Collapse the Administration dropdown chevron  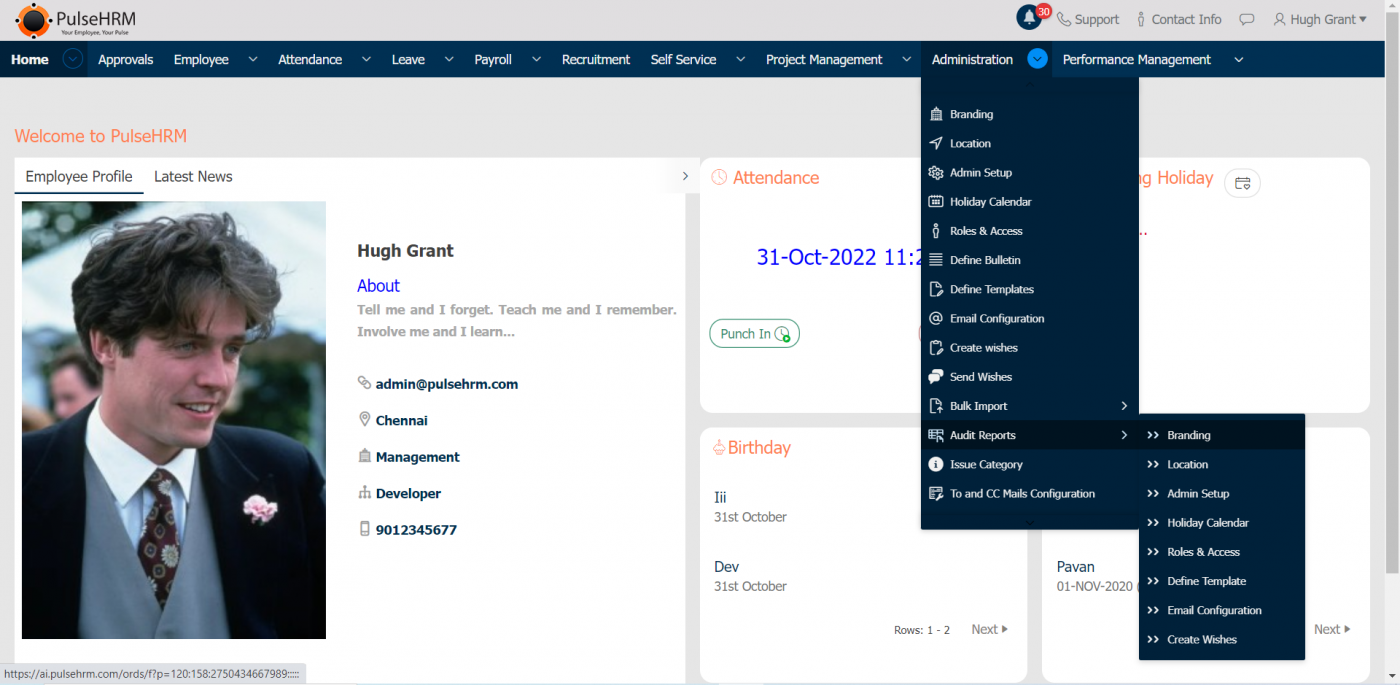pyautogui.click(x=1037, y=60)
